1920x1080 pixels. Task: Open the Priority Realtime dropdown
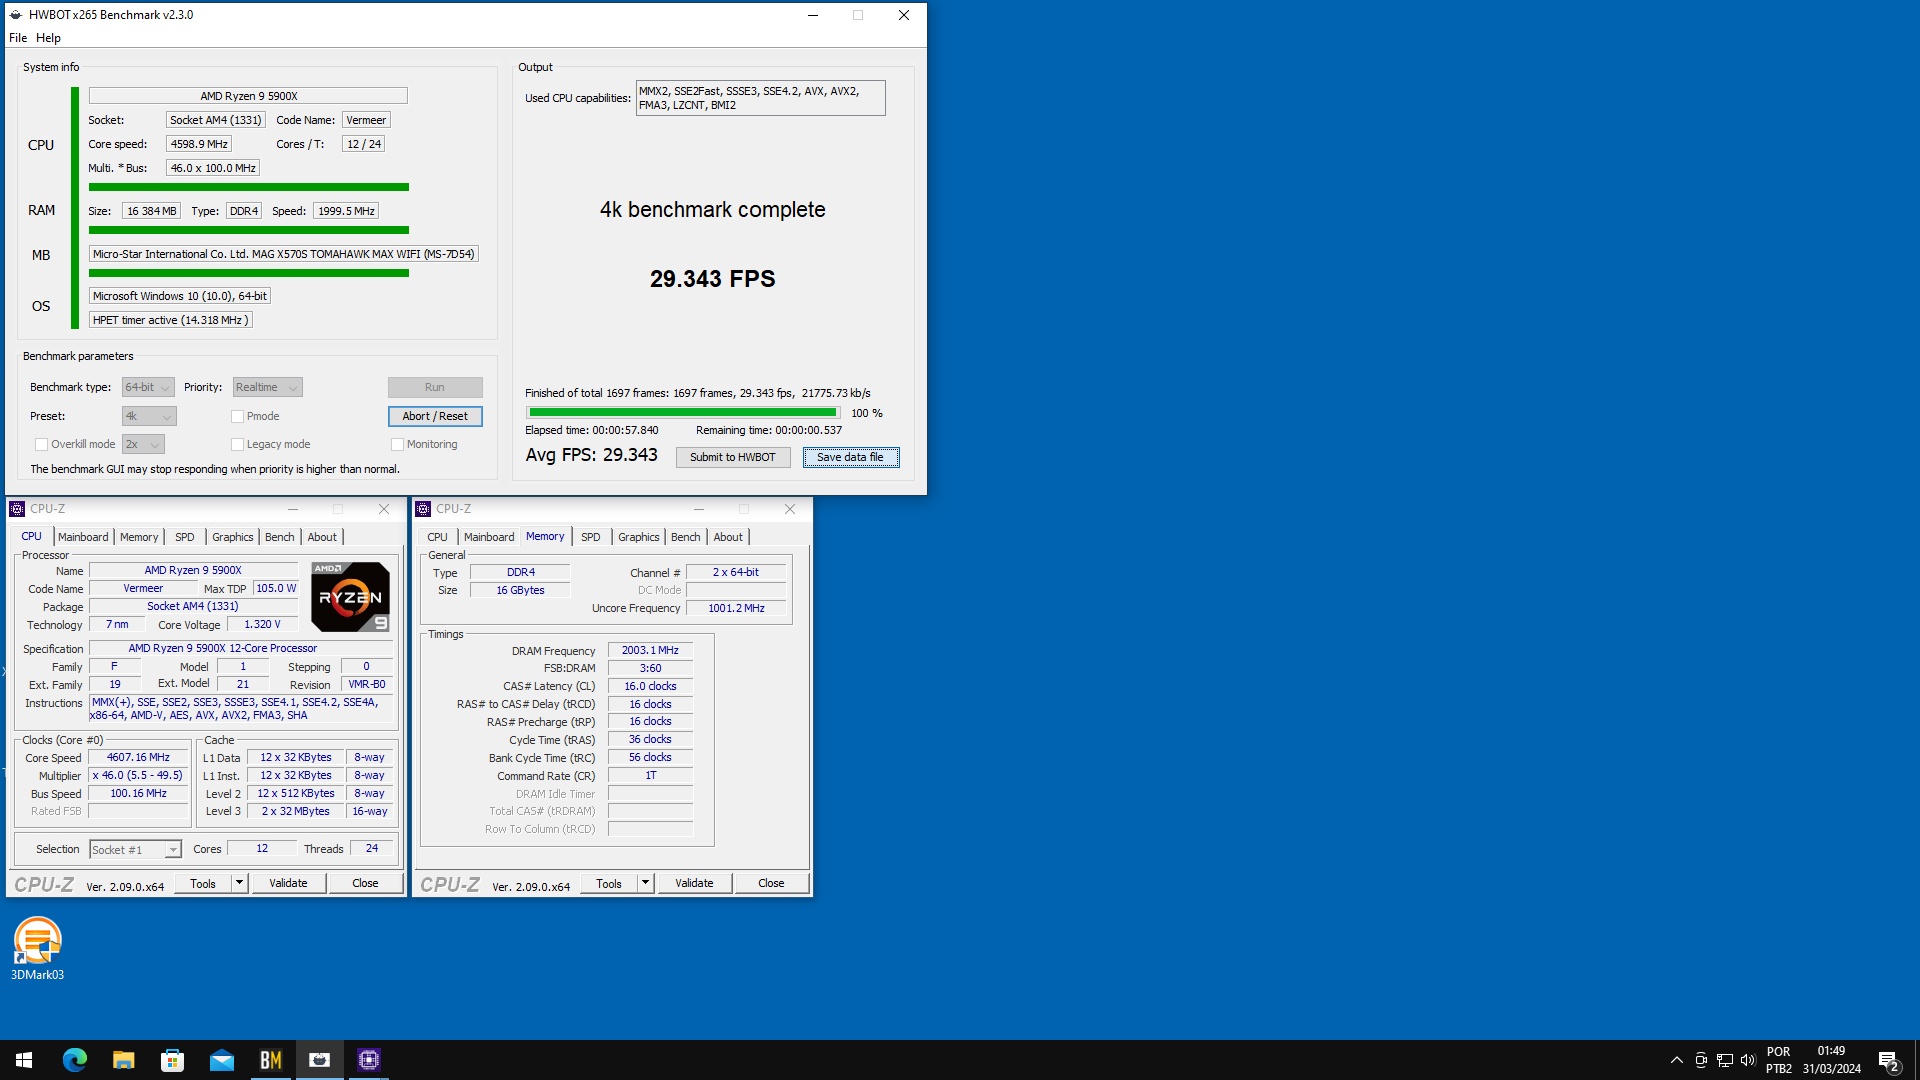pos(267,388)
